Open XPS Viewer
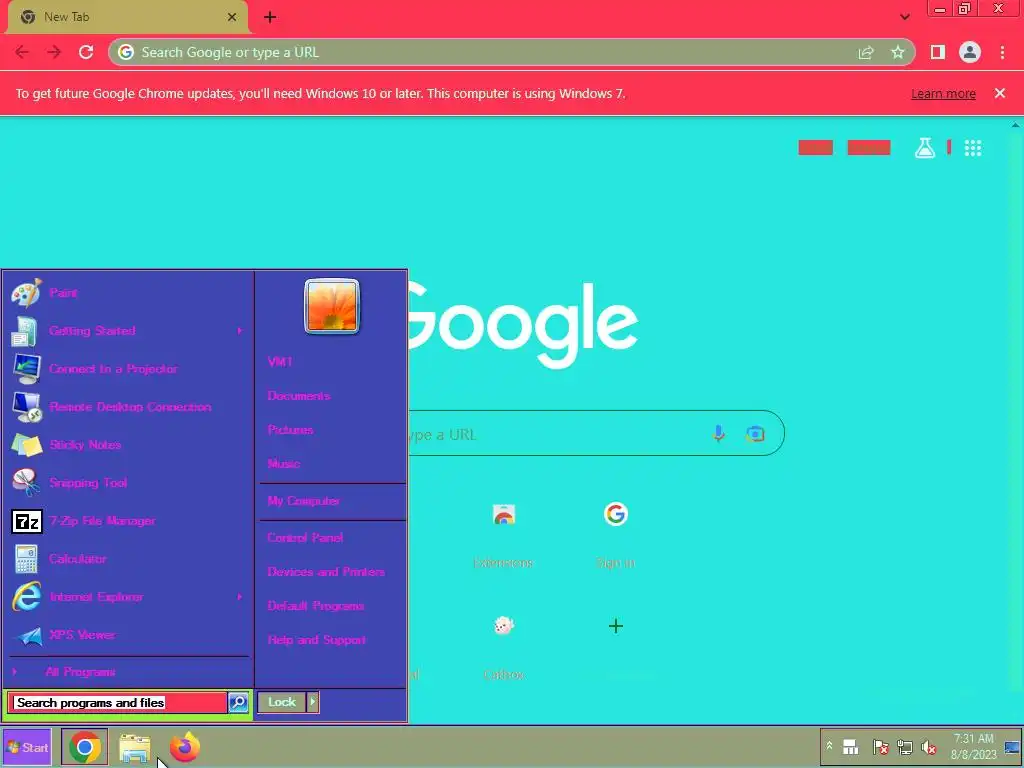Screen dimensions: 1024x768 tap(128, 634)
